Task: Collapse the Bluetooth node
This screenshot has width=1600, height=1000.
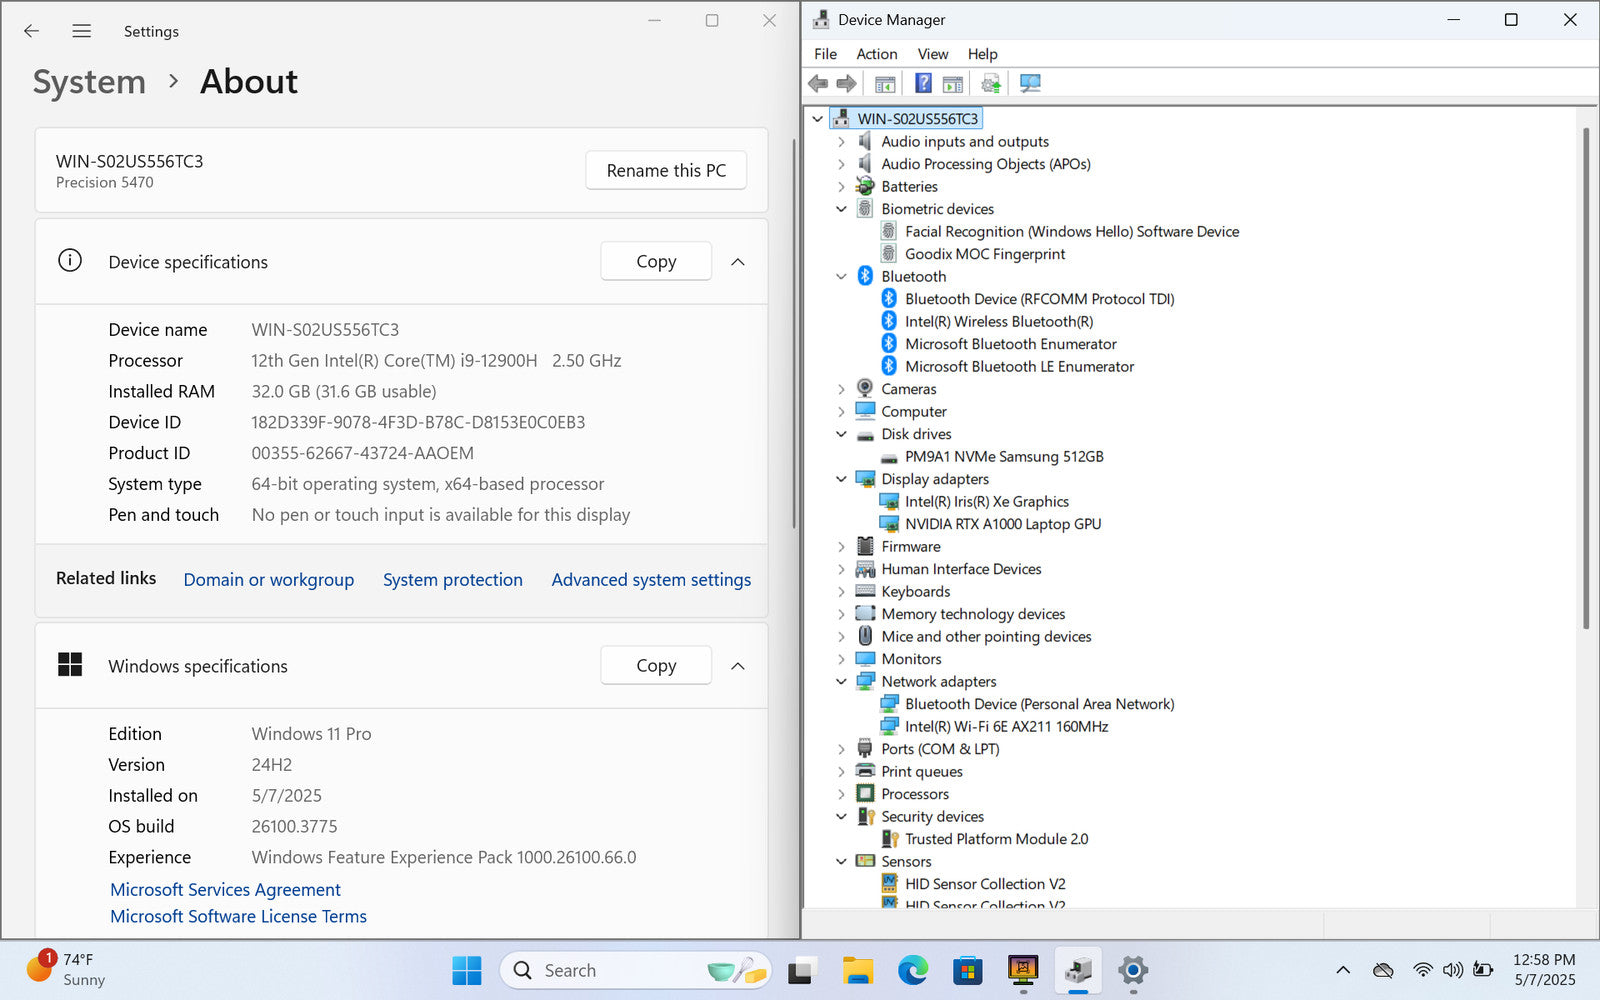Action: point(841,277)
